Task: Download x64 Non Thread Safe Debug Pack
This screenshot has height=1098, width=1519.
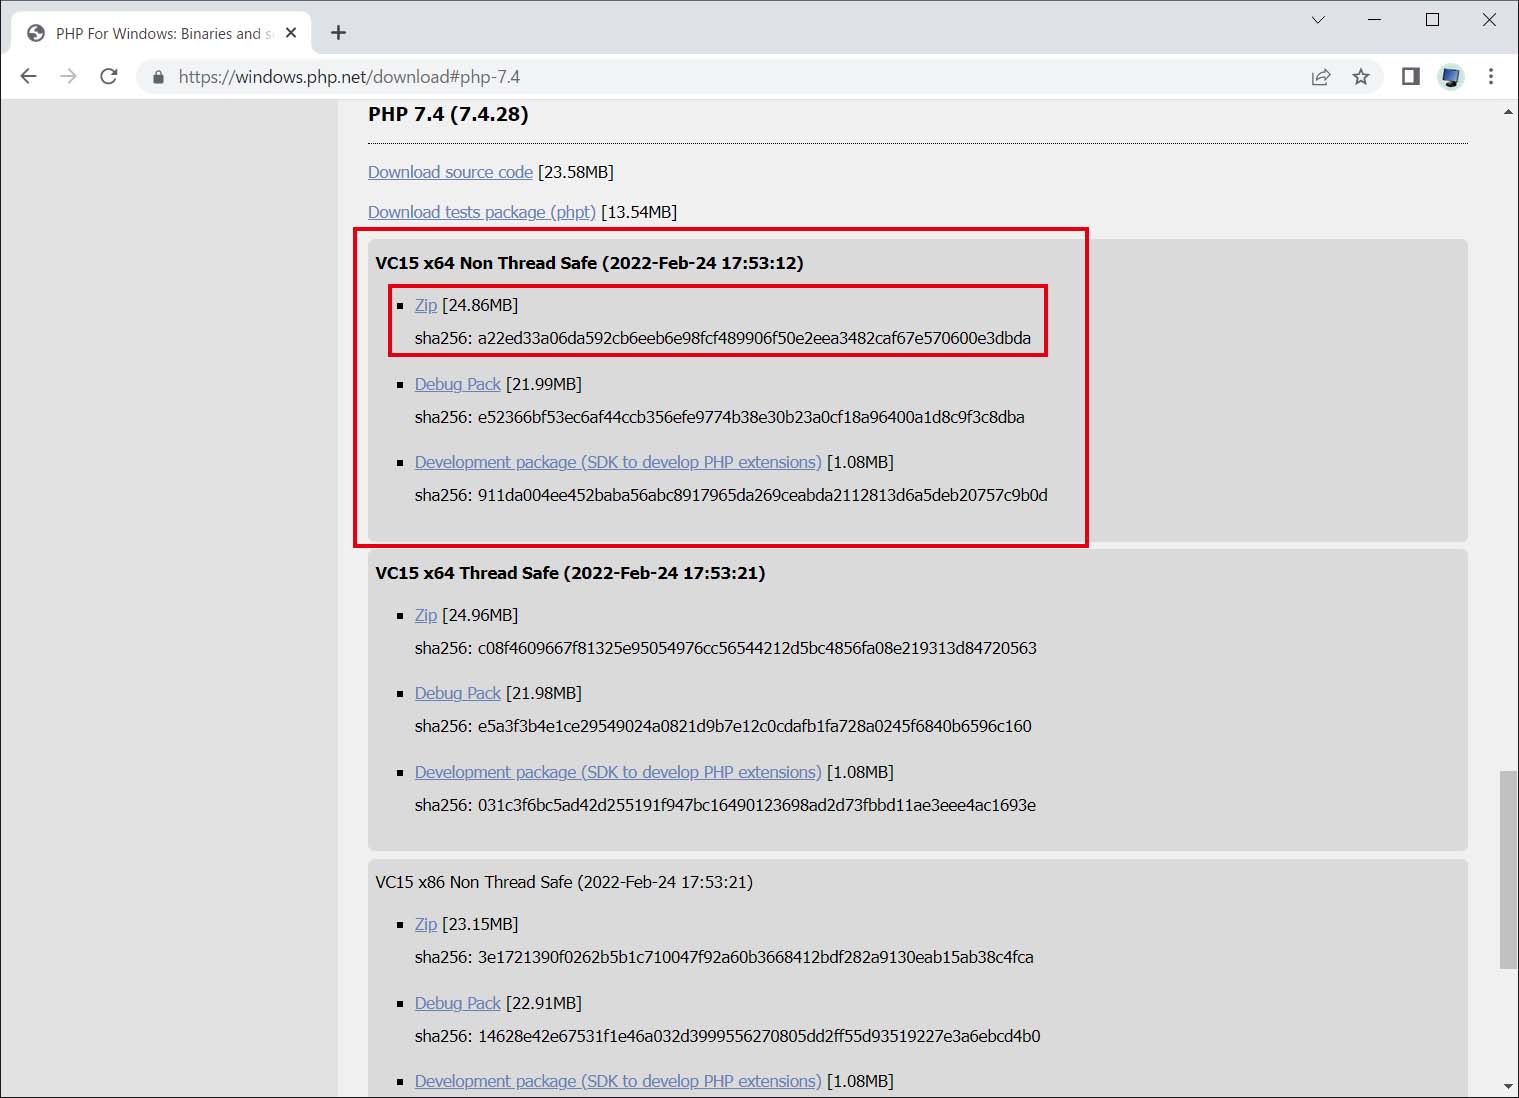Action: [457, 384]
